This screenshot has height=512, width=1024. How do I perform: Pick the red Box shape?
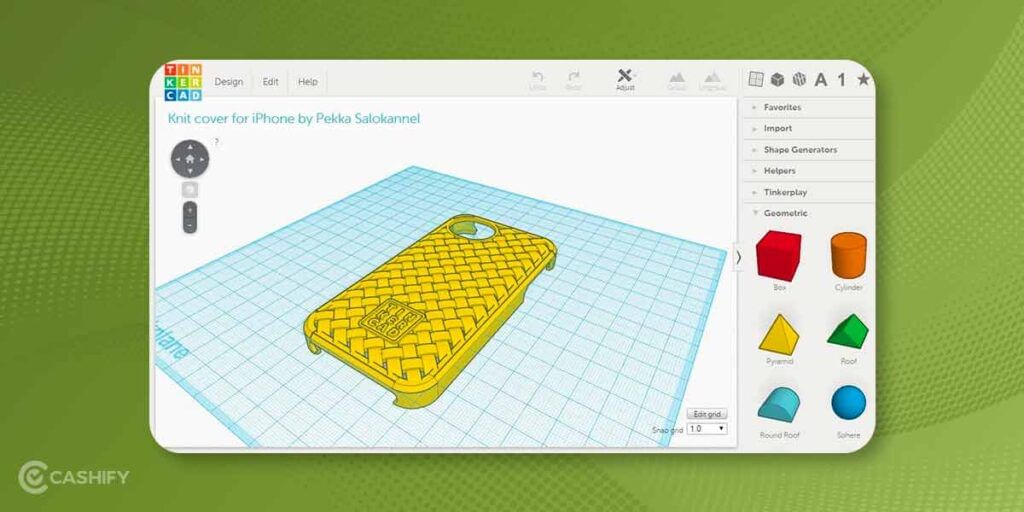click(778, 256)
